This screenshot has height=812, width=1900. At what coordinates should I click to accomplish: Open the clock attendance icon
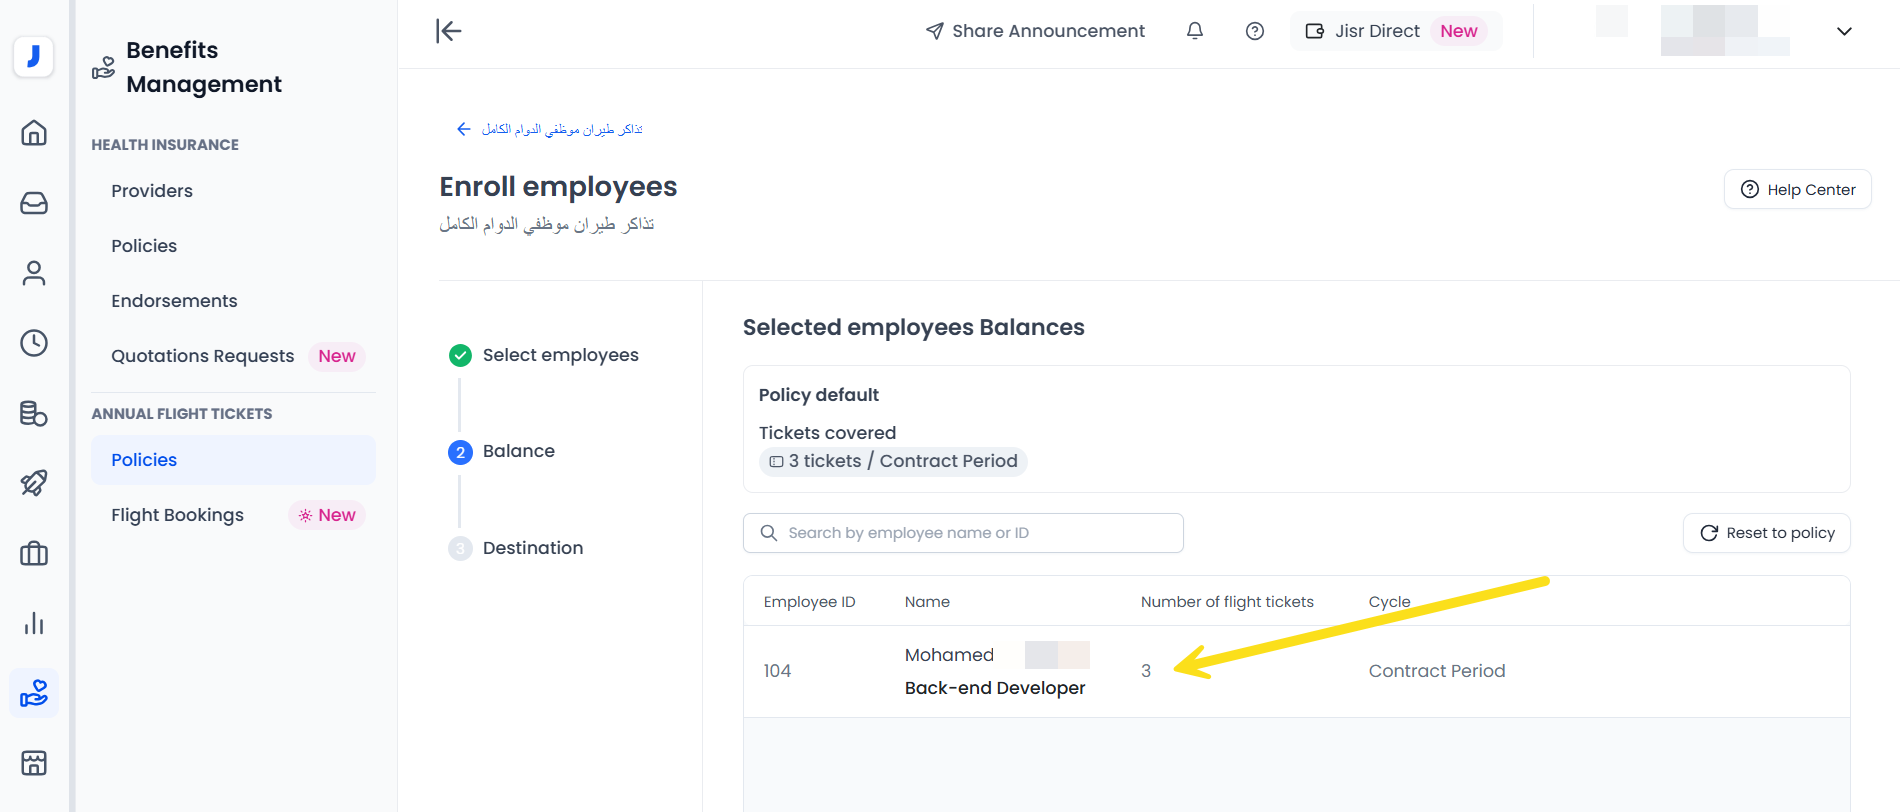34,343
